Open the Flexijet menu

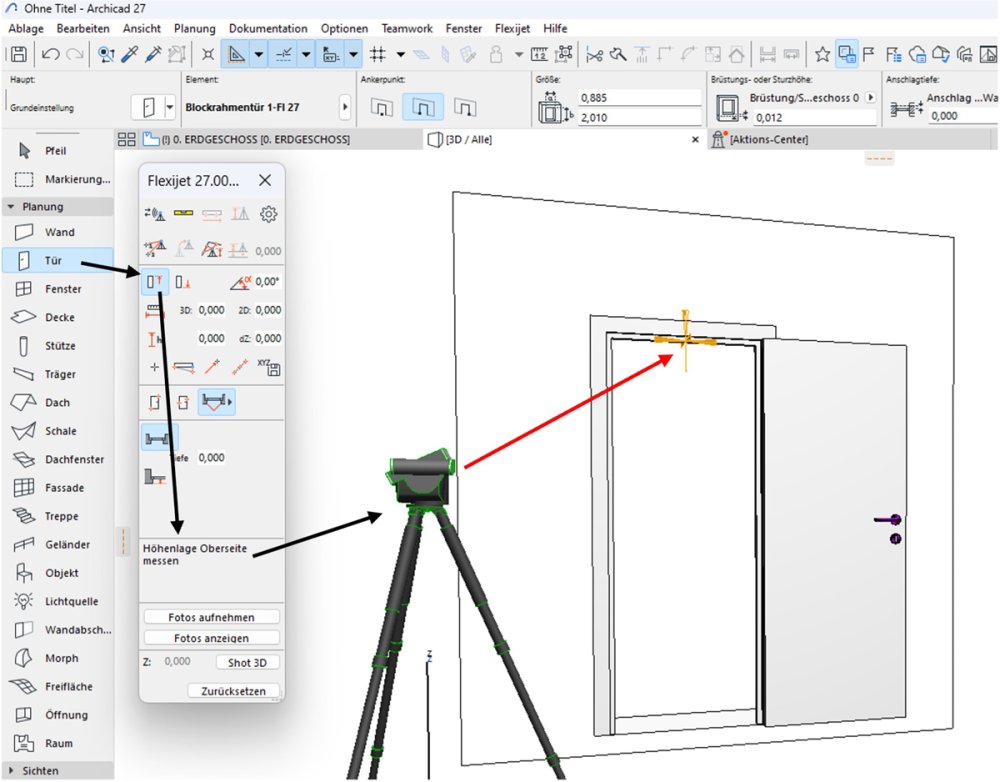pos(512,28)
